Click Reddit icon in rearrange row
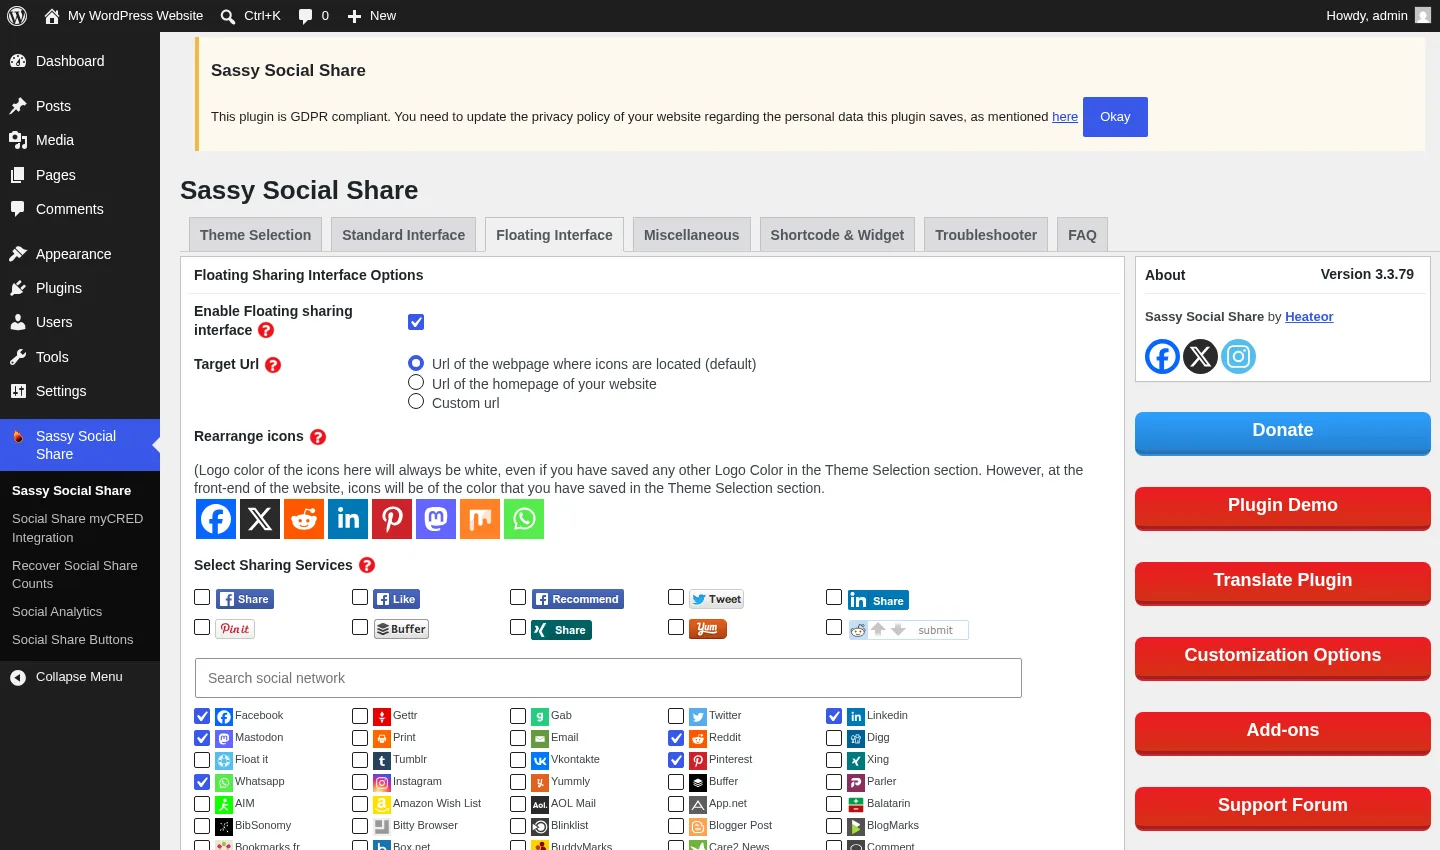 304,519
